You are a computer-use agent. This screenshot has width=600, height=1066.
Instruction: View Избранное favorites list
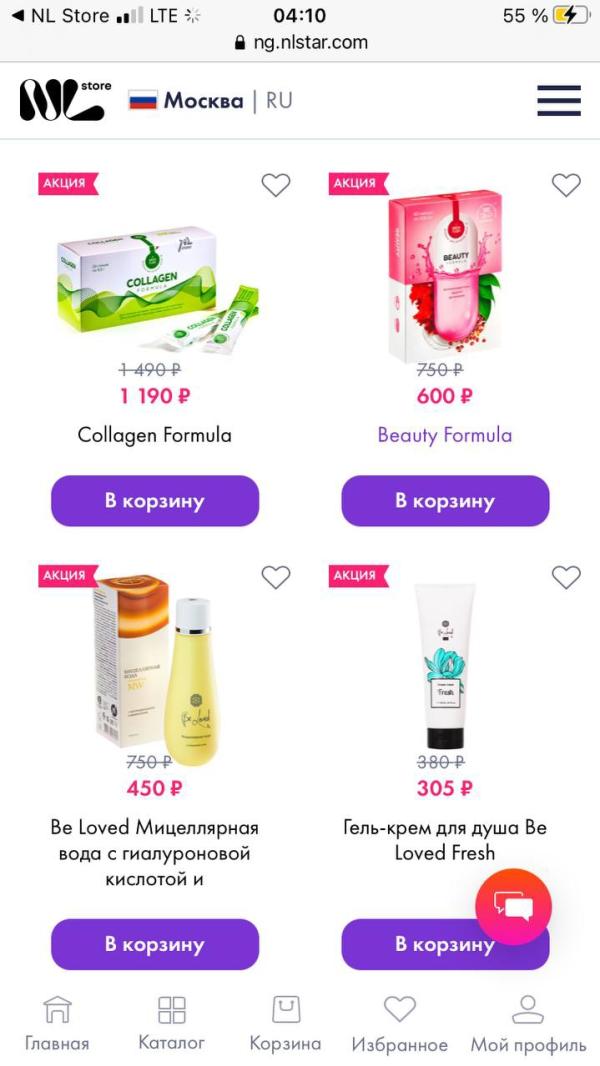pos(400,1023)
